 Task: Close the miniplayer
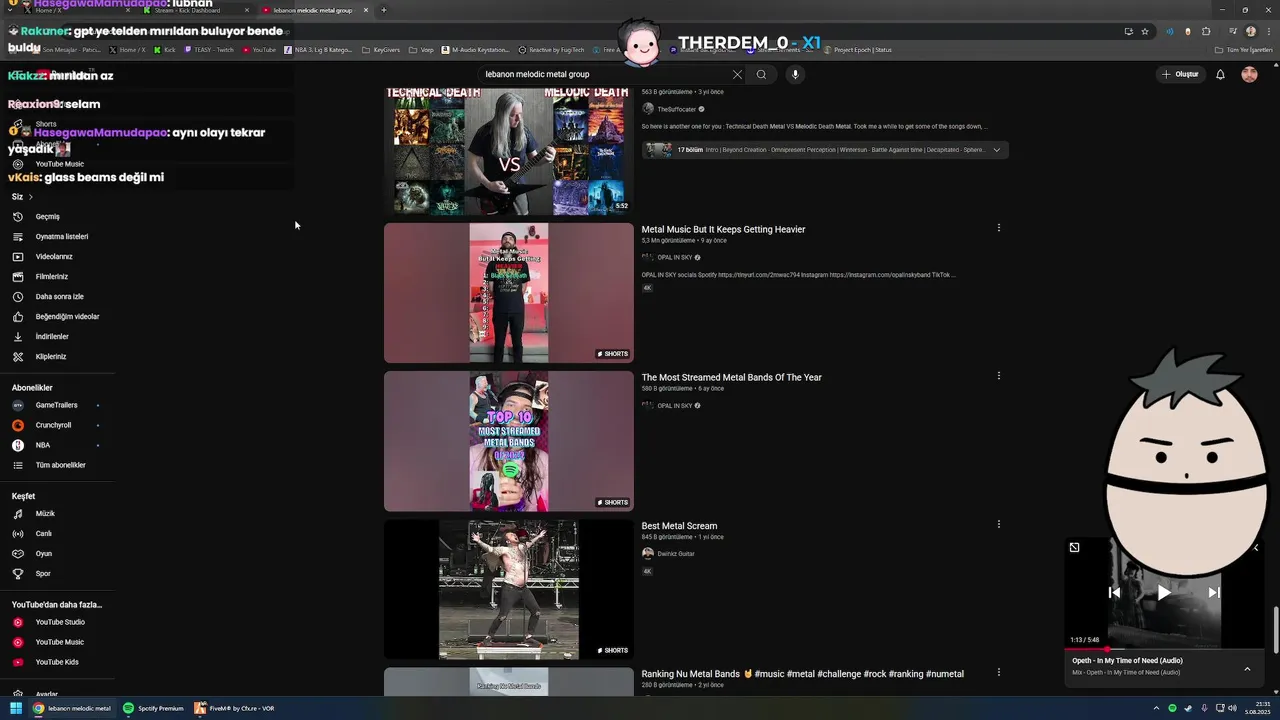[x=1256, y=547]
